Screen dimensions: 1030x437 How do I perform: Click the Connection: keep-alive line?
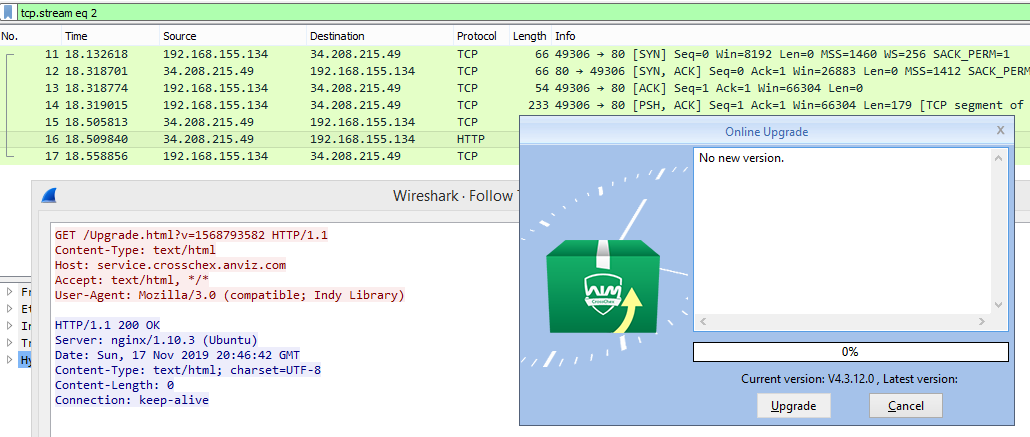click(131, 400)
